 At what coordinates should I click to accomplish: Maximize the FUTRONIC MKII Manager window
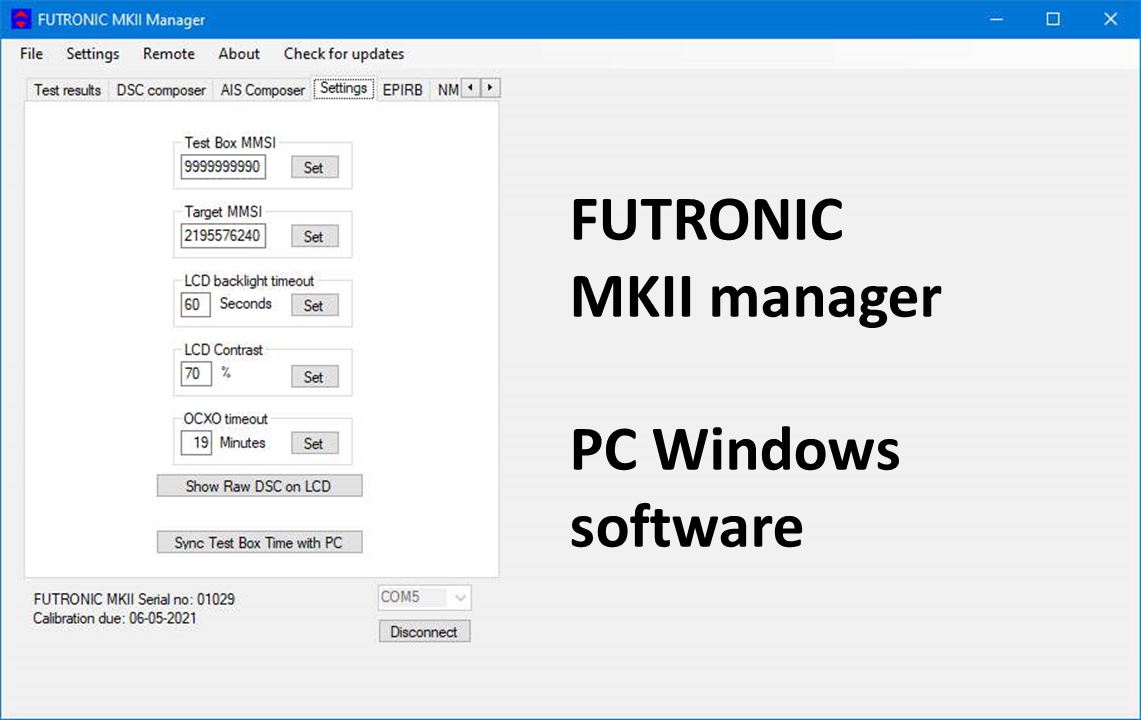1053,19
